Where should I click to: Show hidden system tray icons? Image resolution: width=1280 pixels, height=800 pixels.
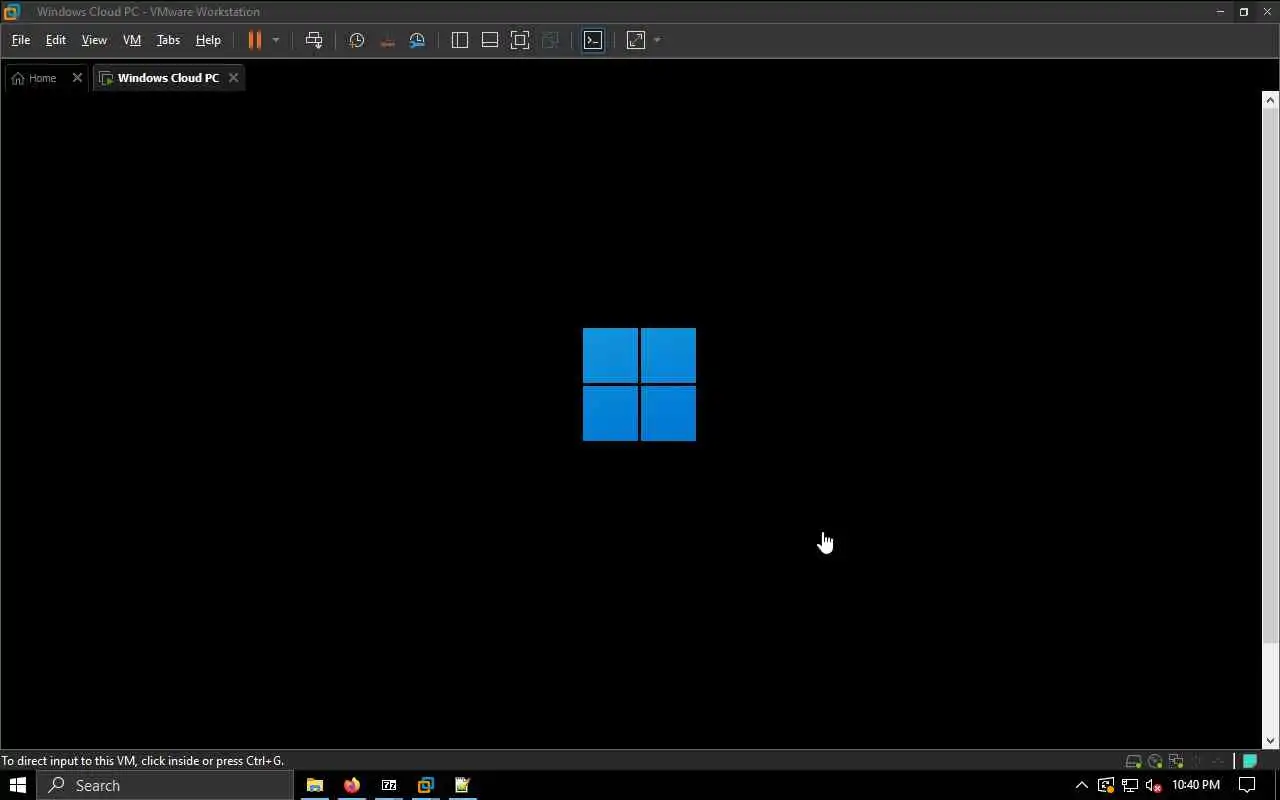[x=1081, y=785]
